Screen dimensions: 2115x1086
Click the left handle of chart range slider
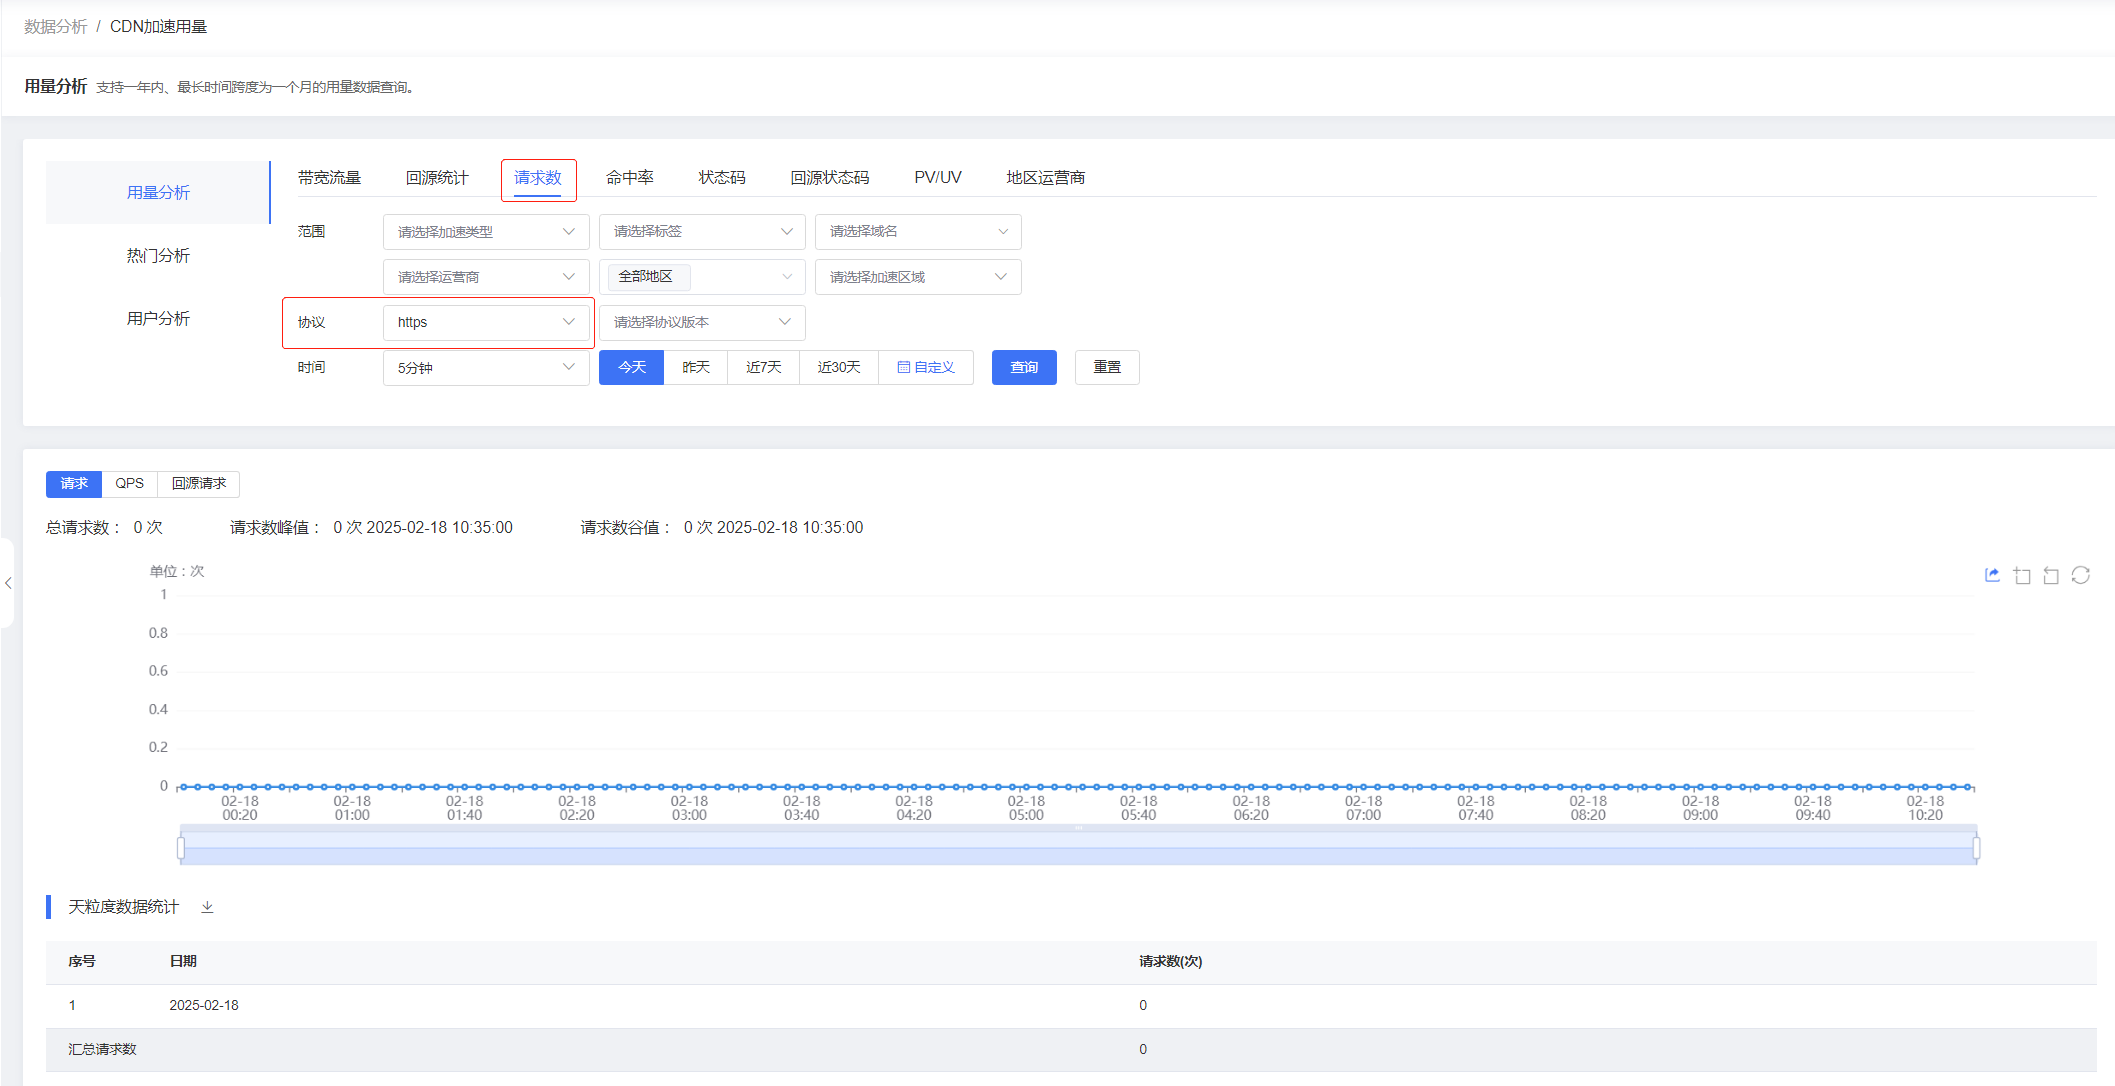181,848
